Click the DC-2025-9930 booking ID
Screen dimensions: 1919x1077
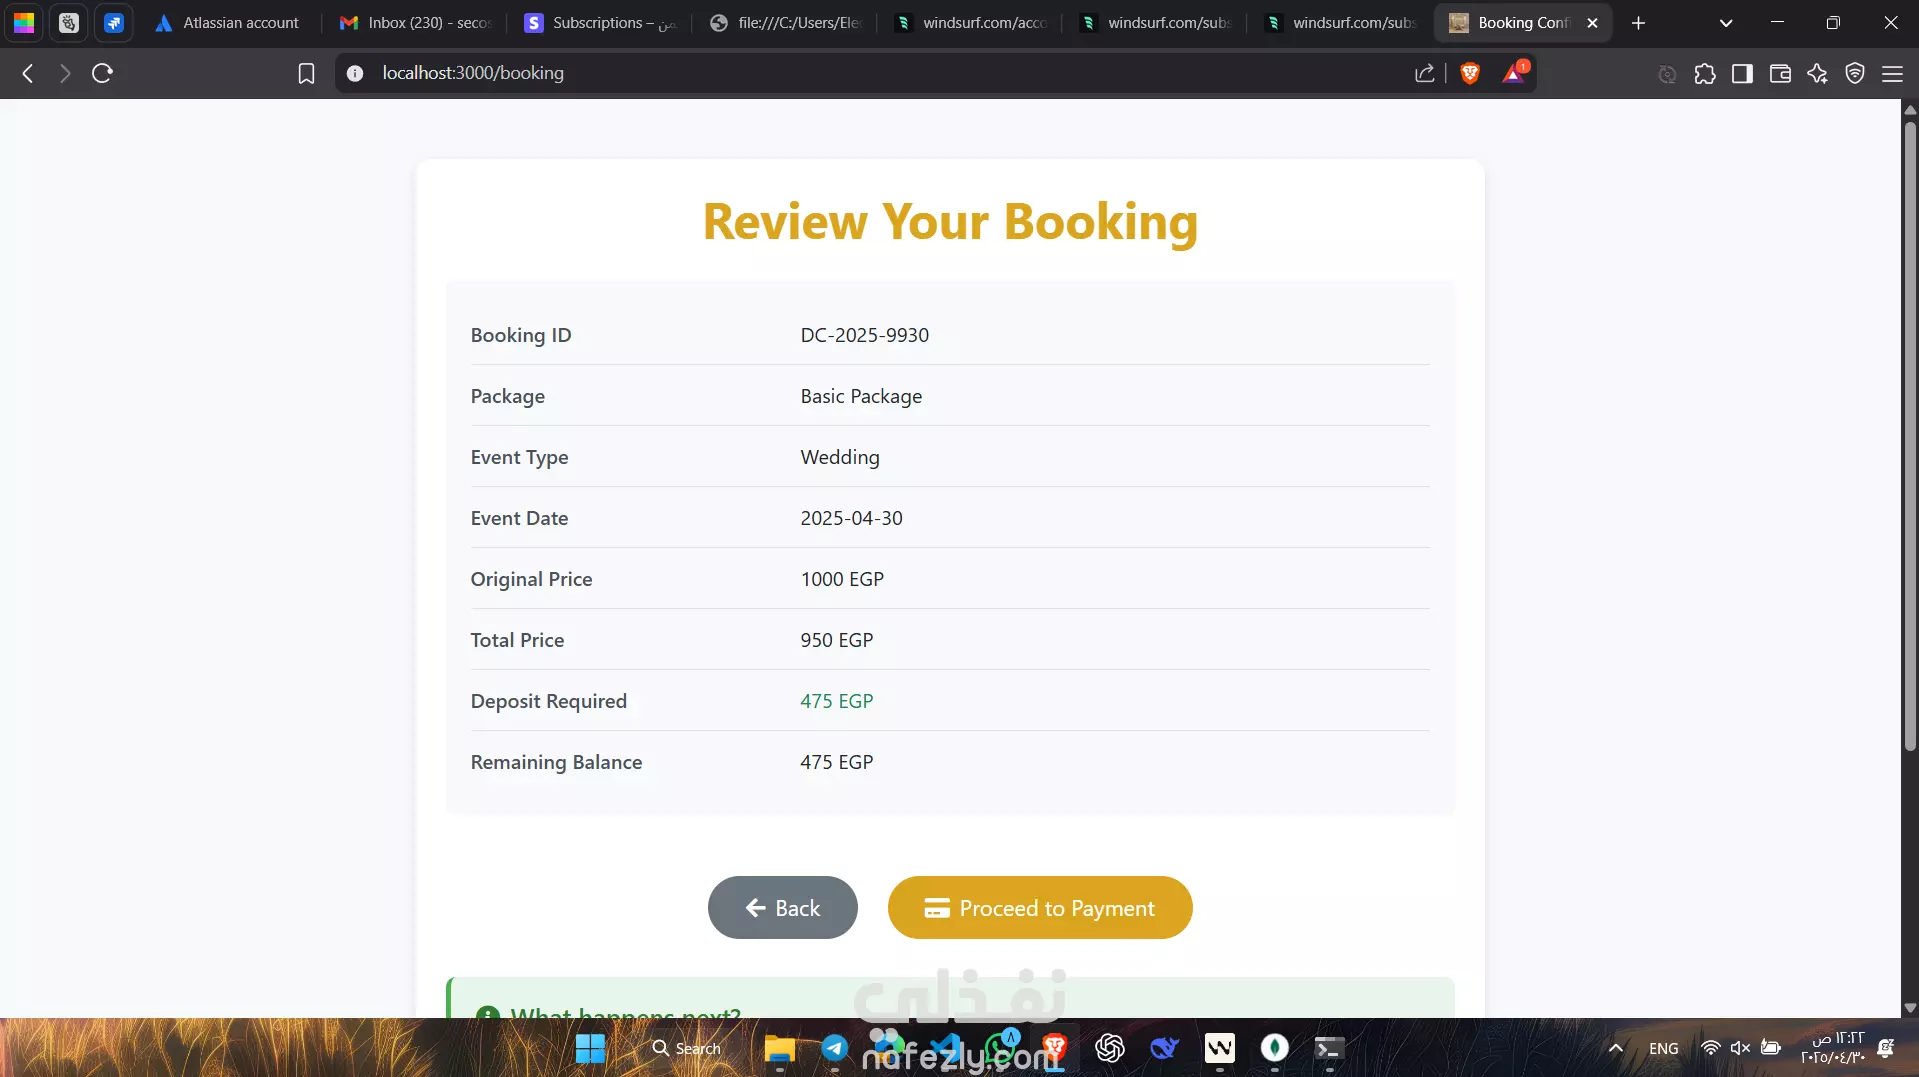coord(864,335)
